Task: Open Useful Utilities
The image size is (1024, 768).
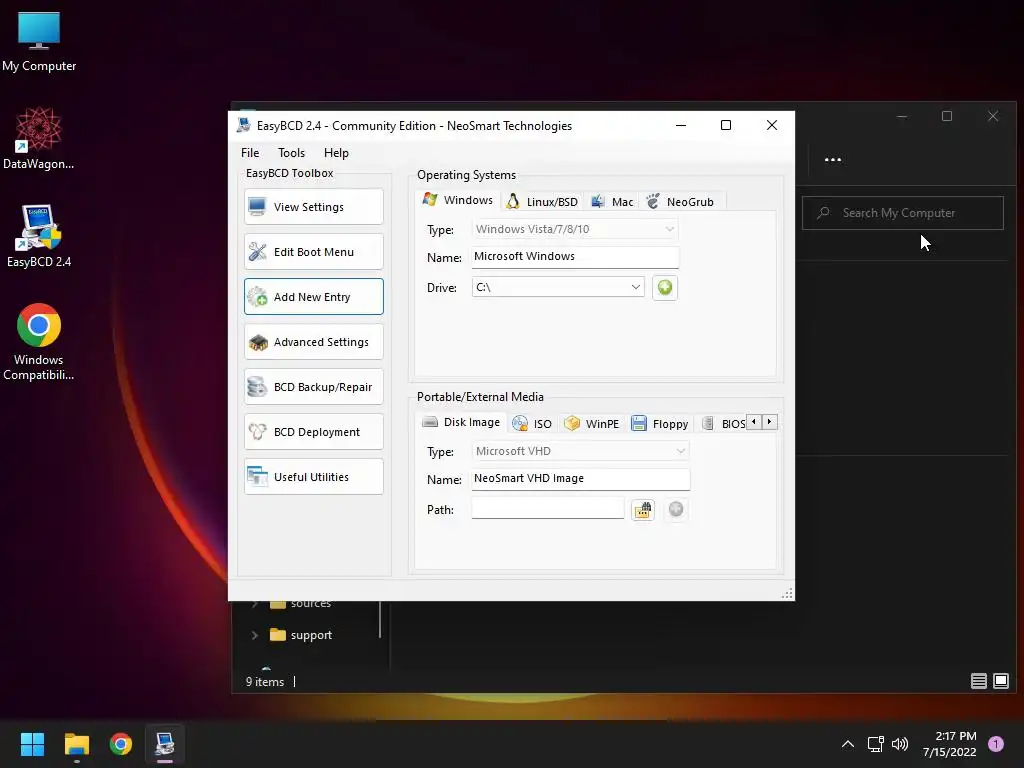Action: [x=313, y=477]
